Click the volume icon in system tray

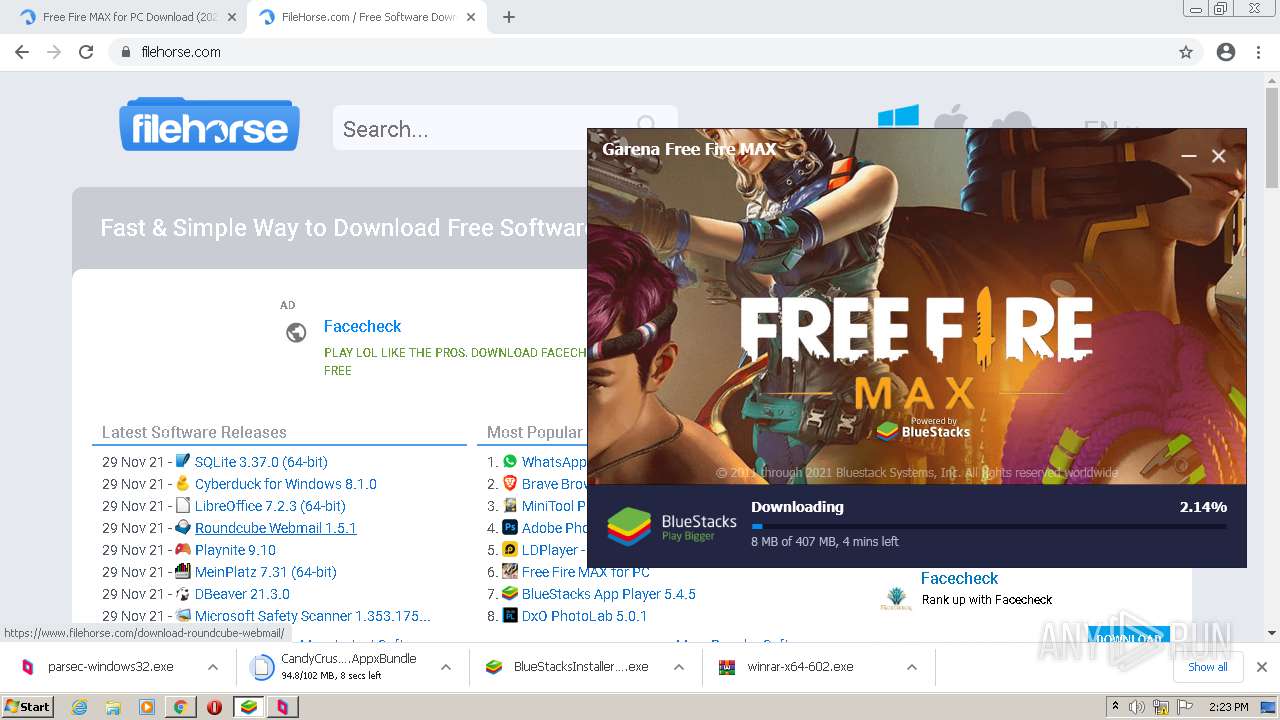click(1136, 707)
